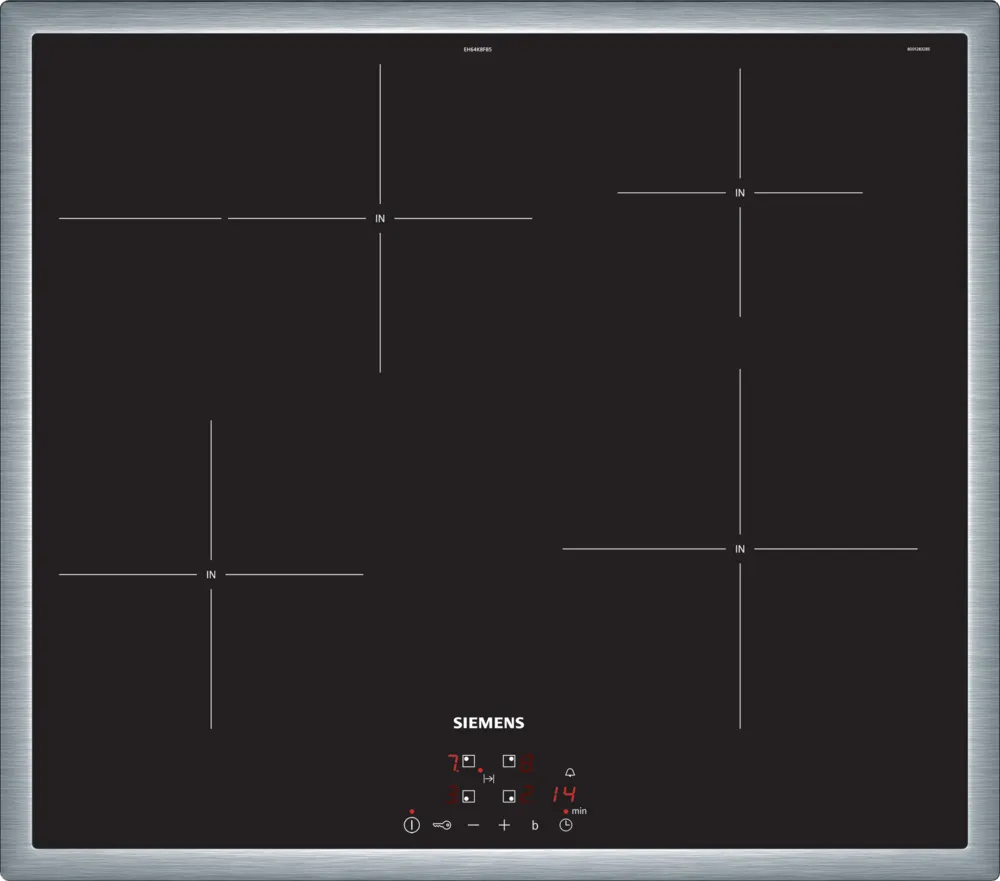Tap the key-shaped childproof lock

point(442,825)
